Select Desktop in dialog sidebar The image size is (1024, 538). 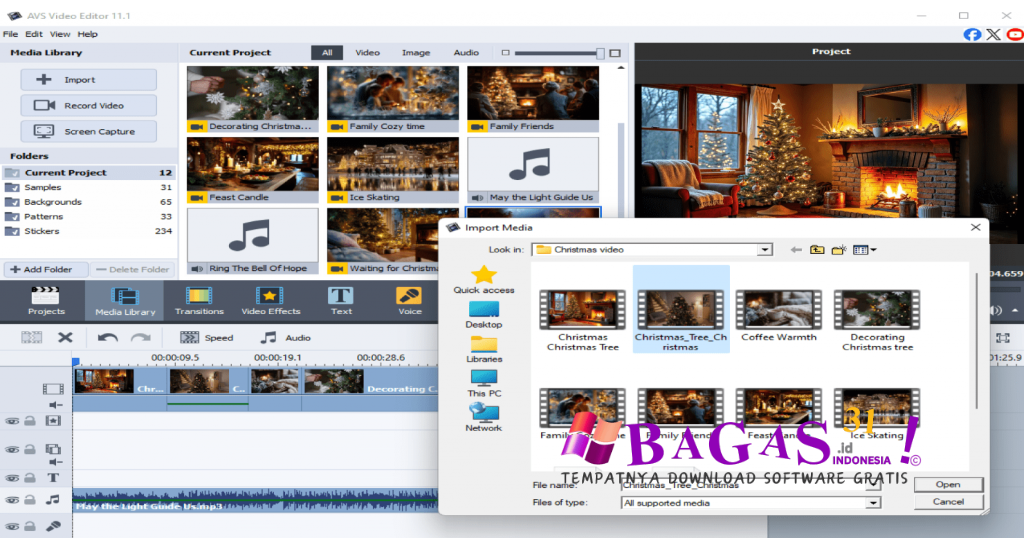coord(484,315)
